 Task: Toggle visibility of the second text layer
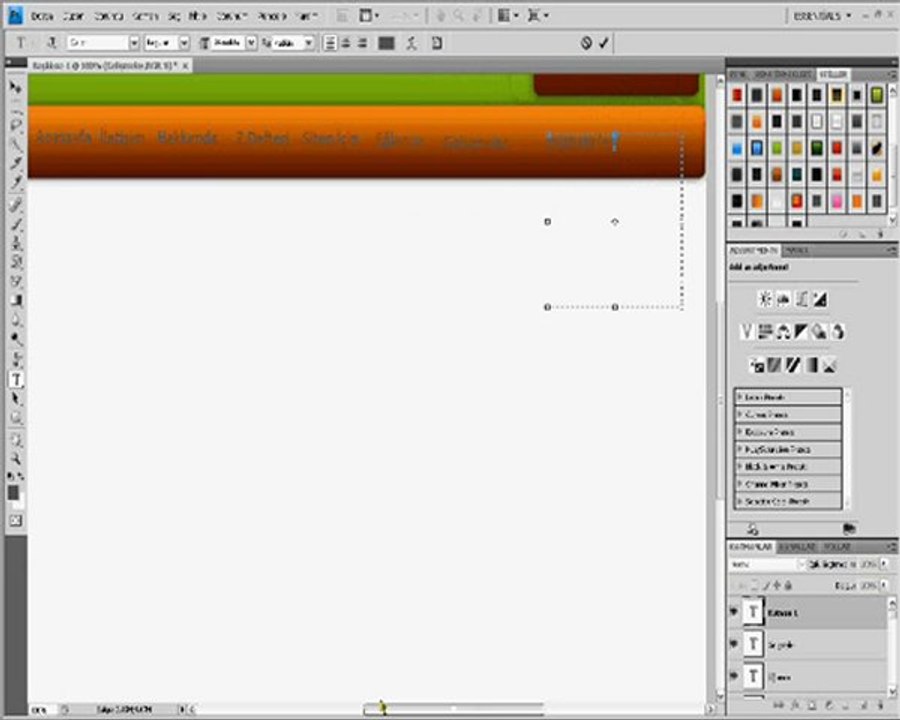tap(734, 644)
